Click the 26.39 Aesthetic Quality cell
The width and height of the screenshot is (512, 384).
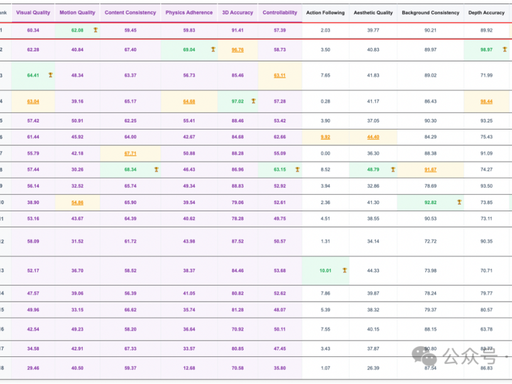coord(373,368)
